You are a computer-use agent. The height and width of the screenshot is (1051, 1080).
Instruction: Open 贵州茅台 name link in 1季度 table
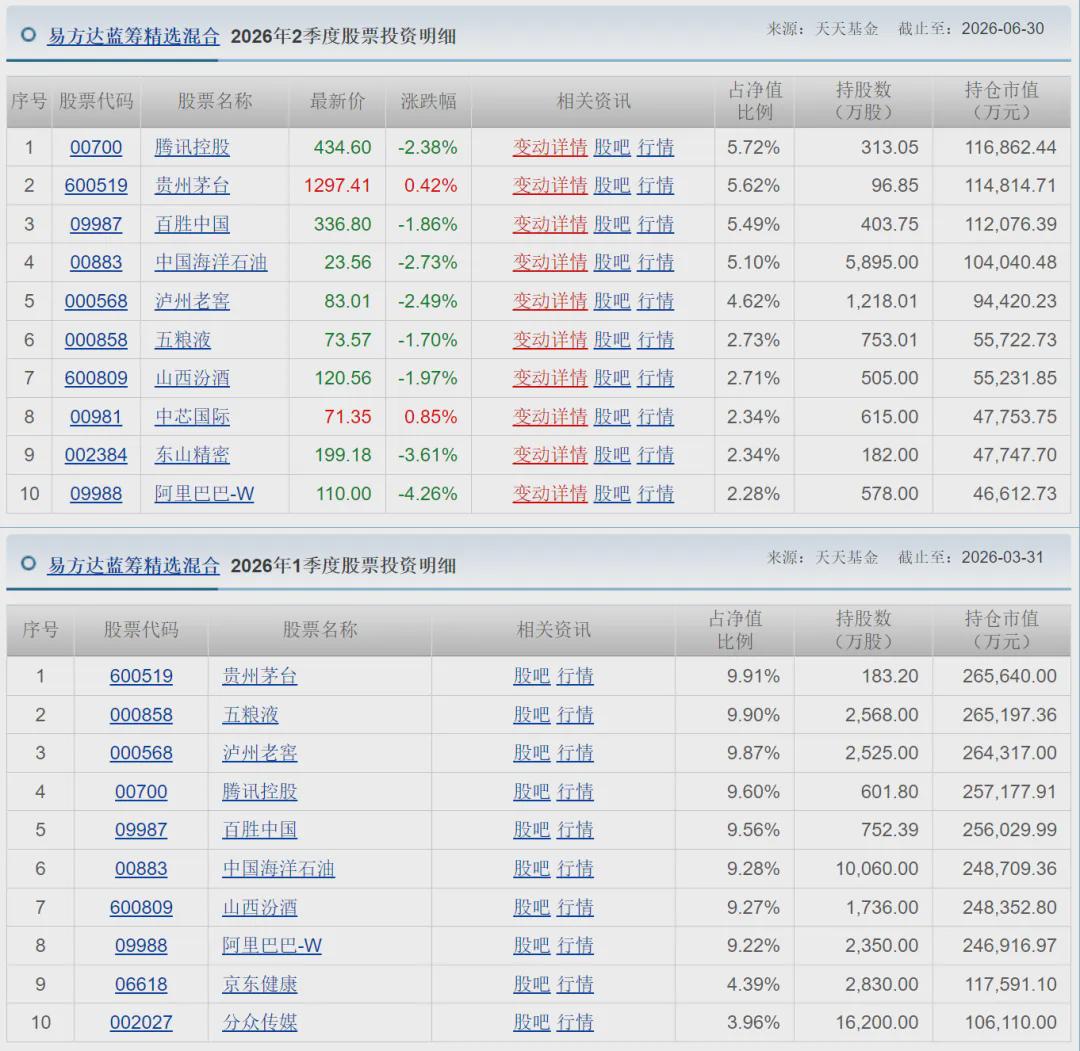tap(260, 676)
